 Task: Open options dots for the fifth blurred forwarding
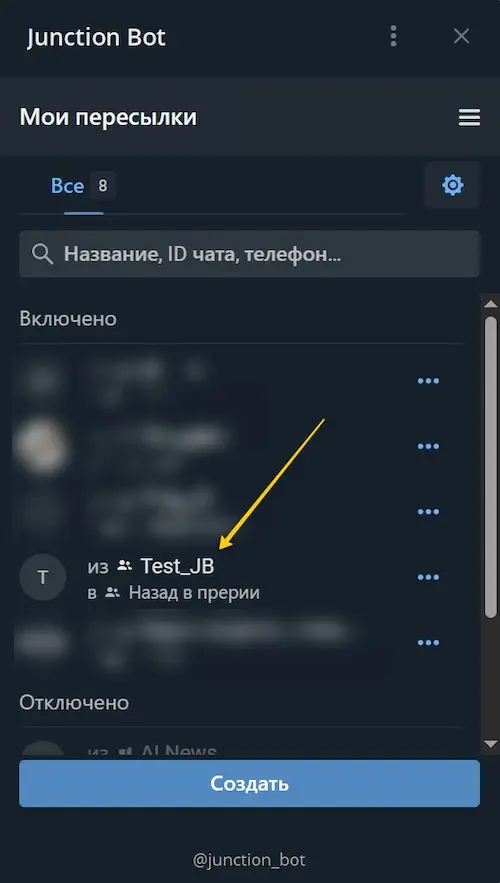tap(428, 642)
